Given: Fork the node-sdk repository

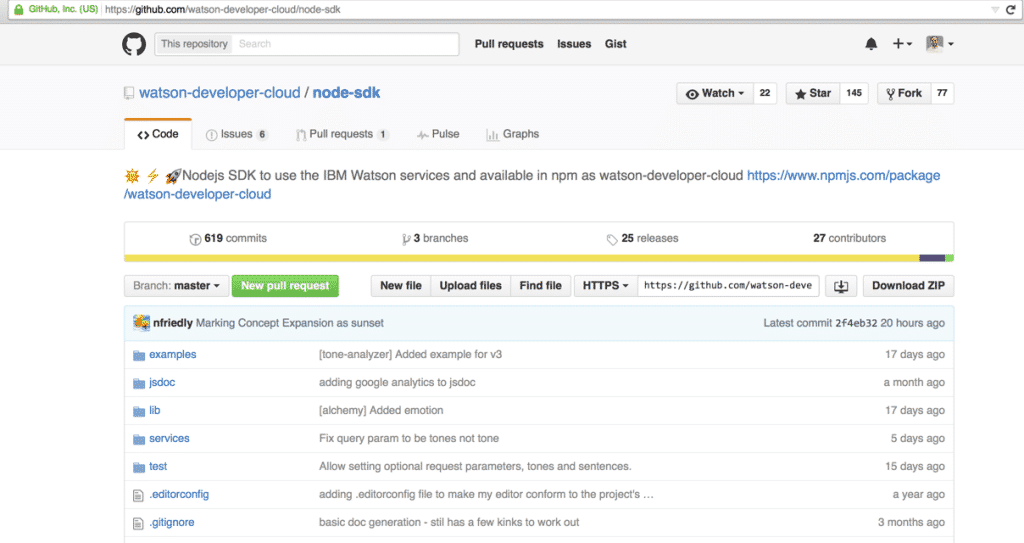Looking at the screenshot, I should pyautogui.click(x=904, y=93).
